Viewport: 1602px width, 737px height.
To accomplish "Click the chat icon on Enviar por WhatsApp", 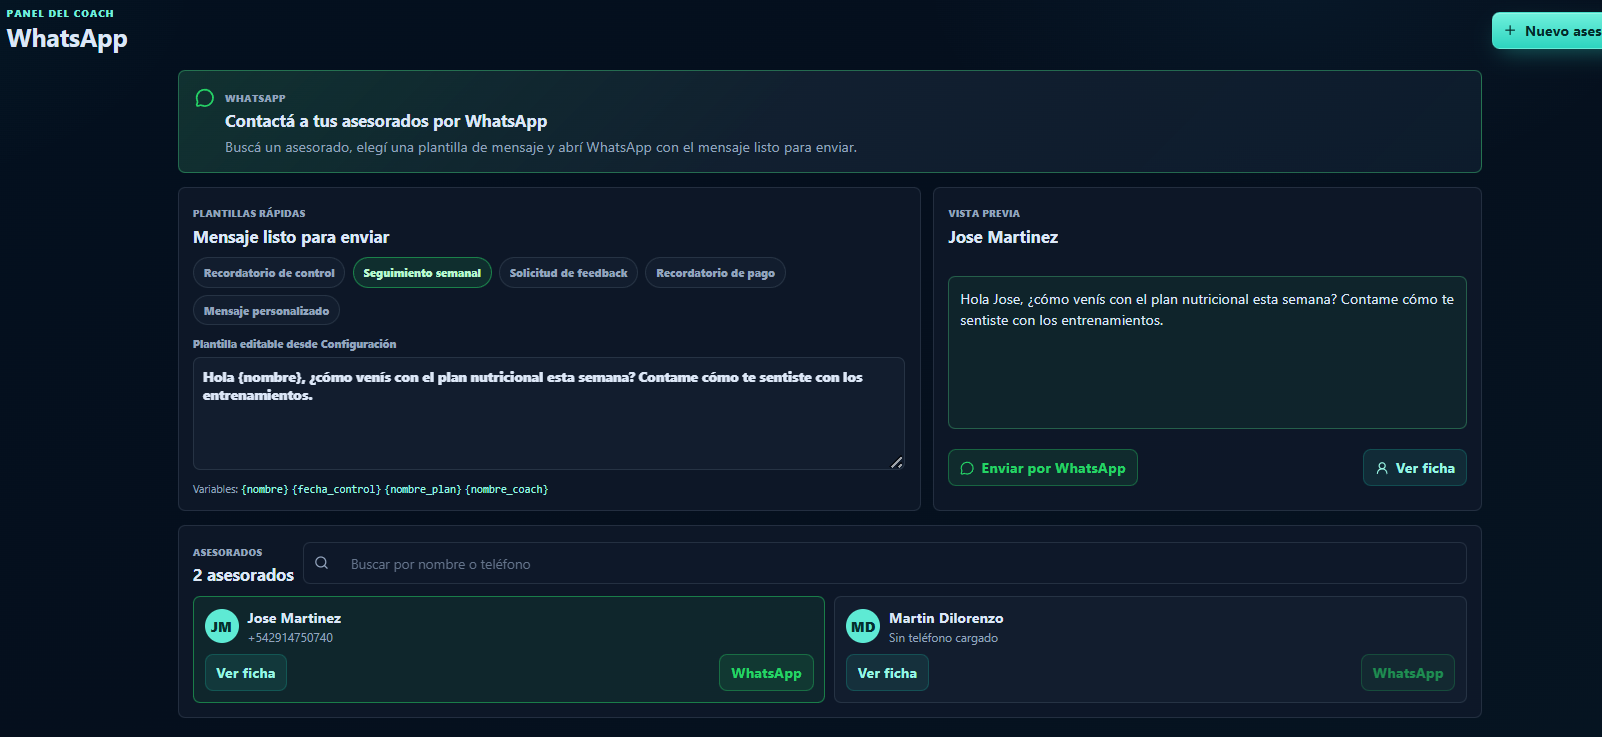I will pos(967,468).
